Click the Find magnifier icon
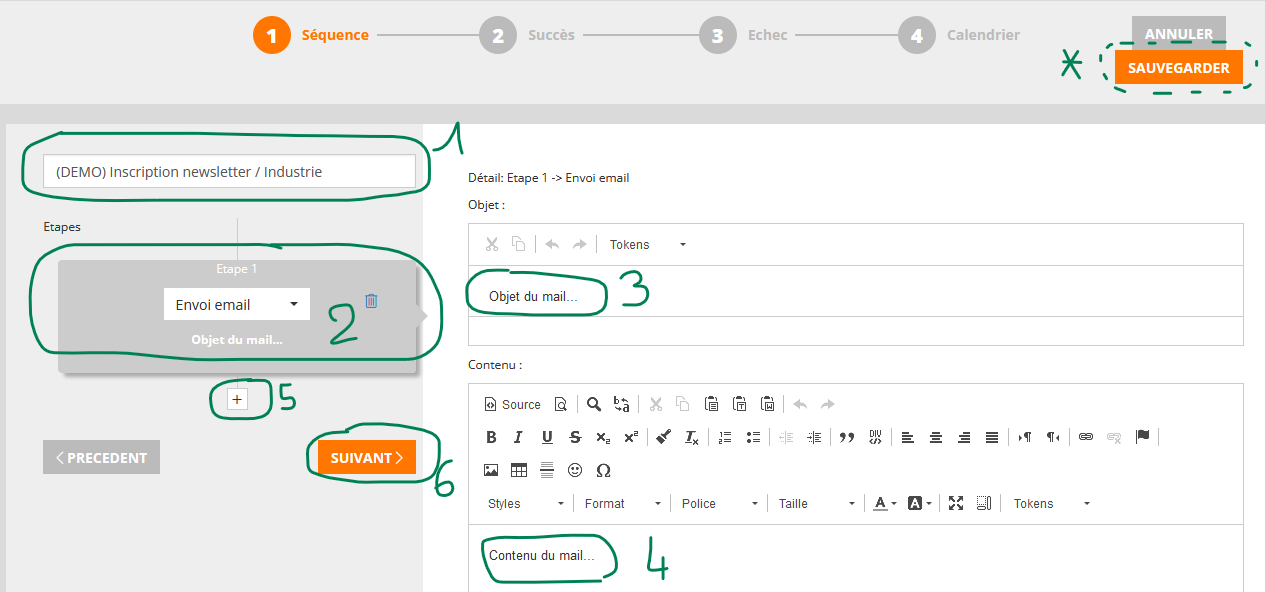Image resolution: width=1265 pixels, height=592 pixels. click(594, 404)
